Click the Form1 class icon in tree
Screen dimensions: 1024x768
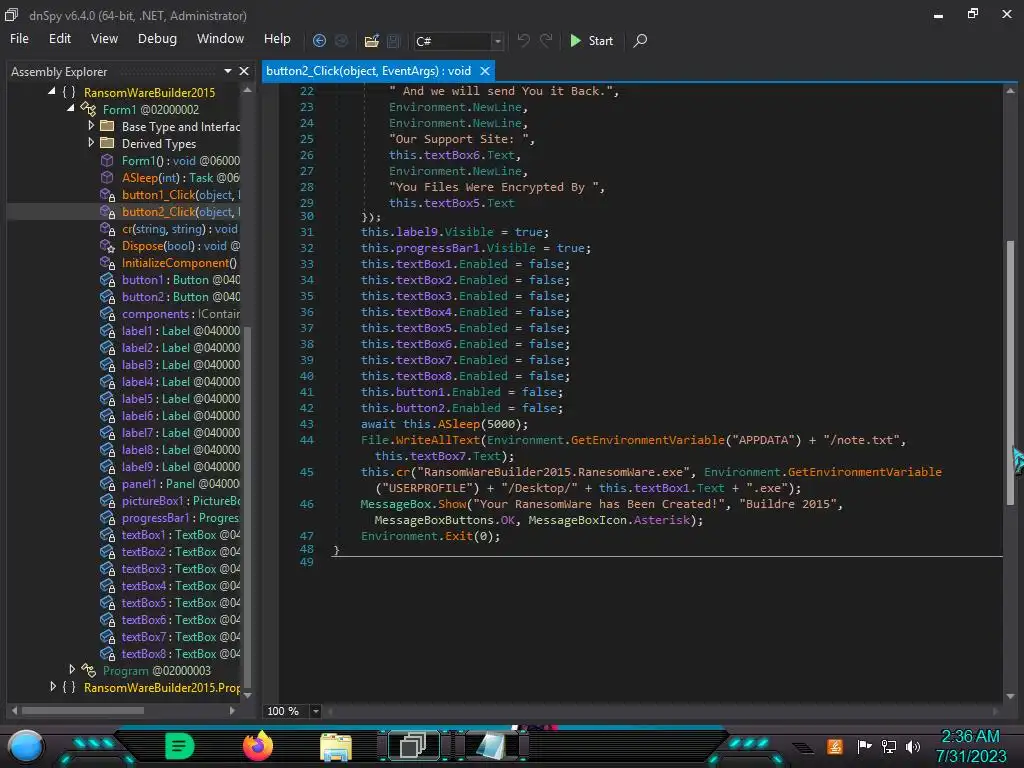[88, 108]
